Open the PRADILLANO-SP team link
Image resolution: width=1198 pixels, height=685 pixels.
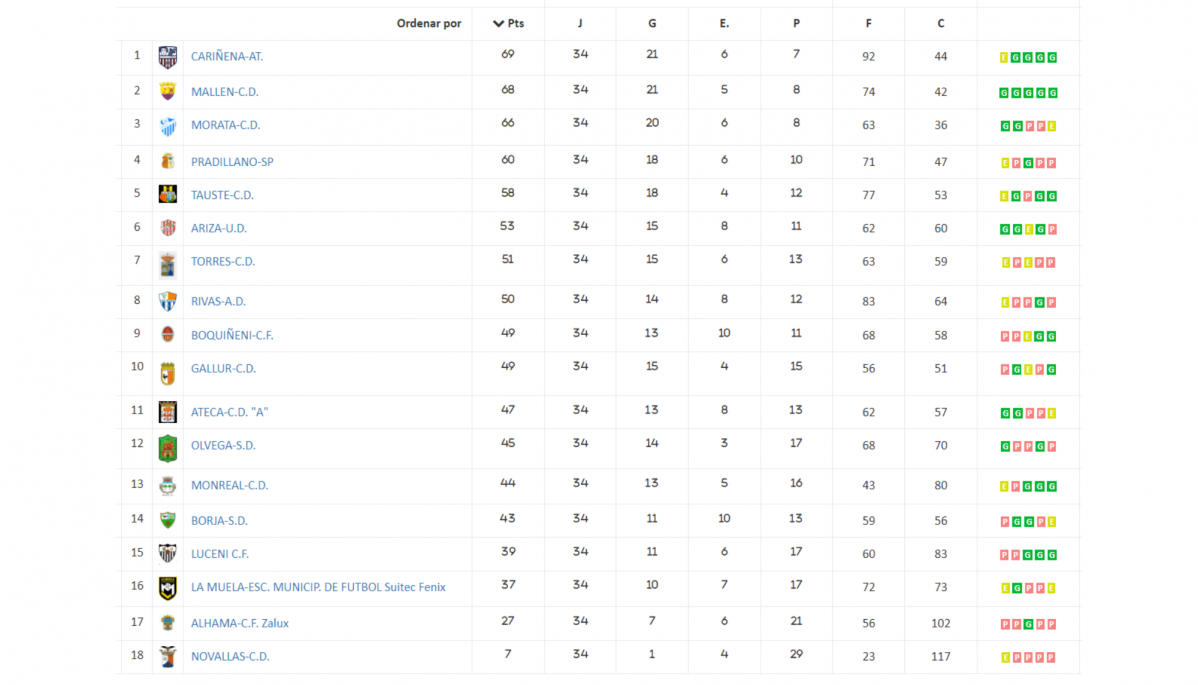(232, 162)
